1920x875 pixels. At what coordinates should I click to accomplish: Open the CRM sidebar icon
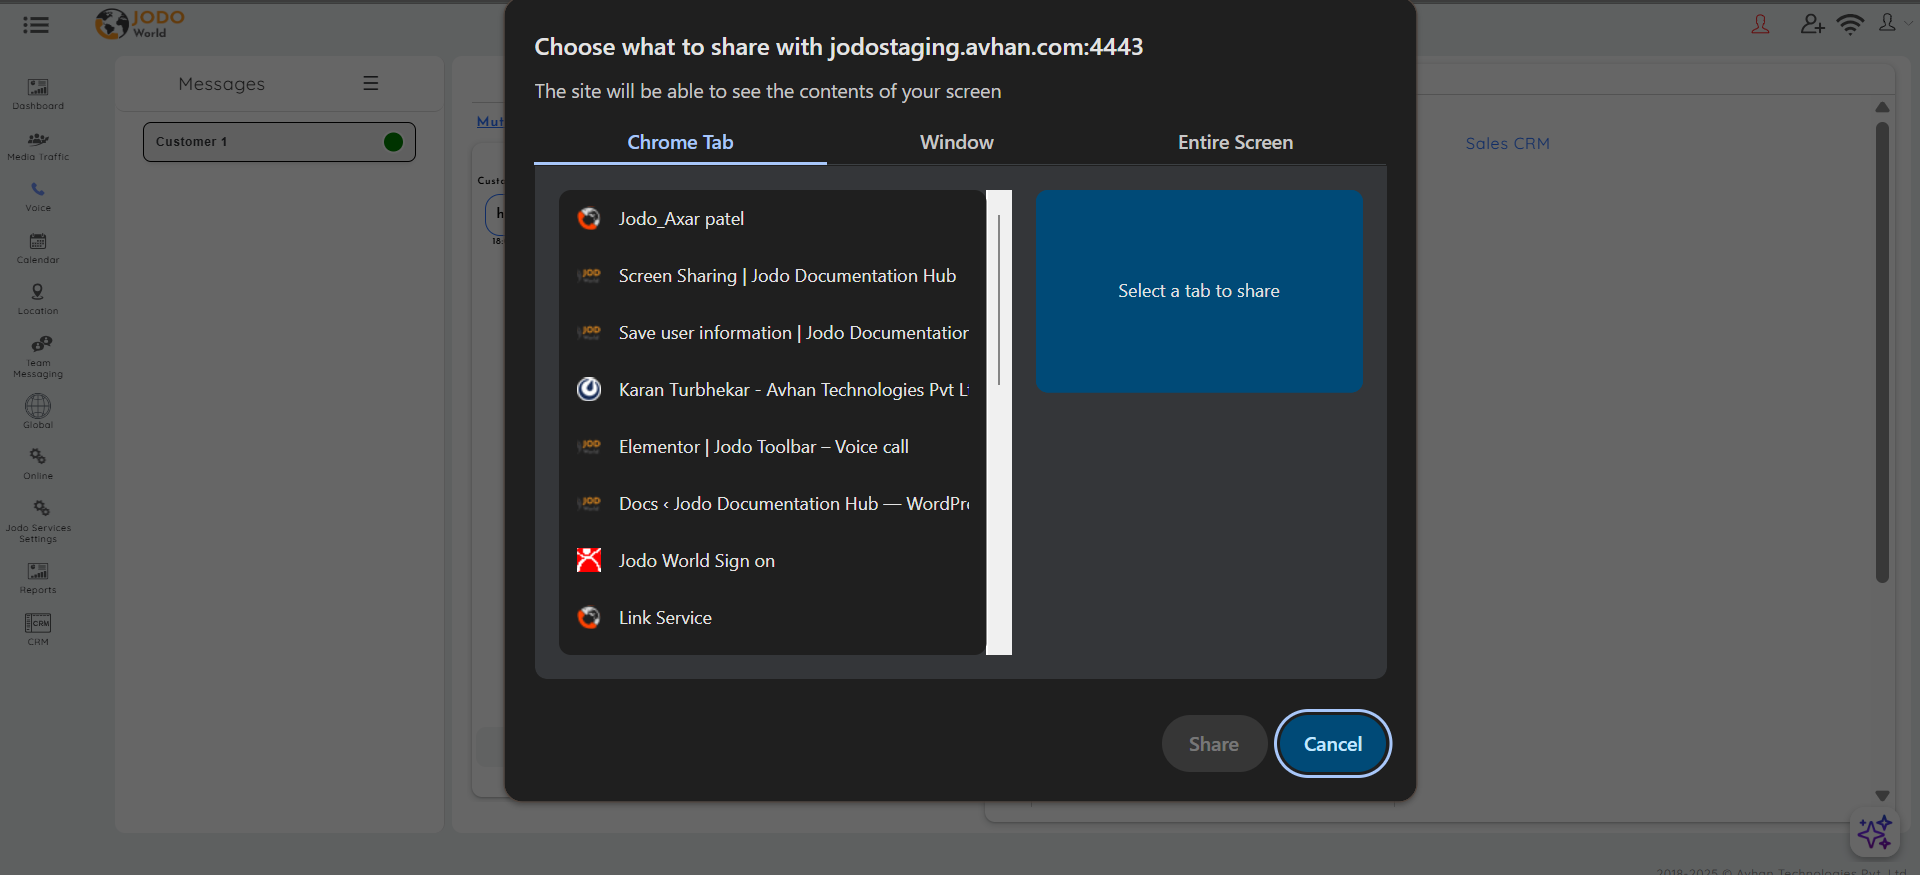pos(38,623)
